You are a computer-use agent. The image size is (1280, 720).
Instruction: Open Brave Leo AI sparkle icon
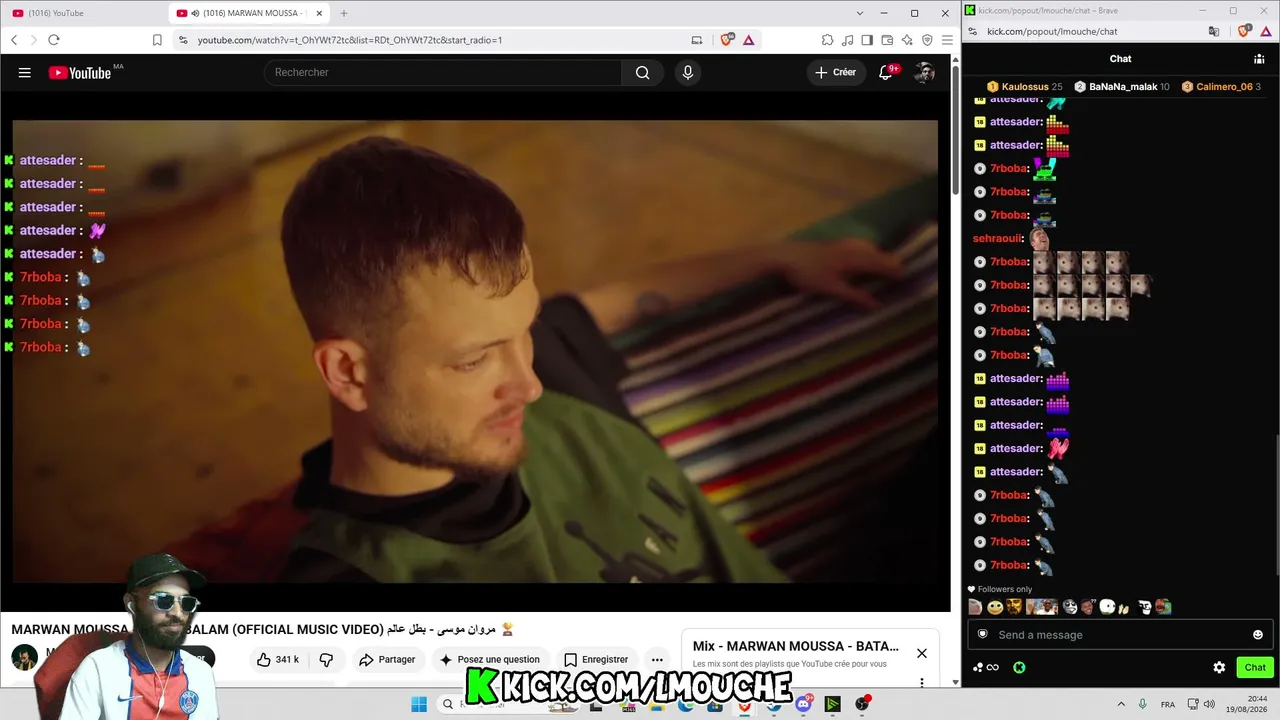[907, 40]
